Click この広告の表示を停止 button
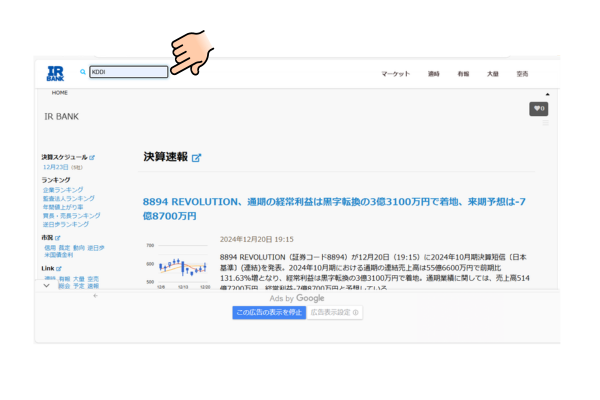This screenshot has height=400, width=600. pos(269,312)
